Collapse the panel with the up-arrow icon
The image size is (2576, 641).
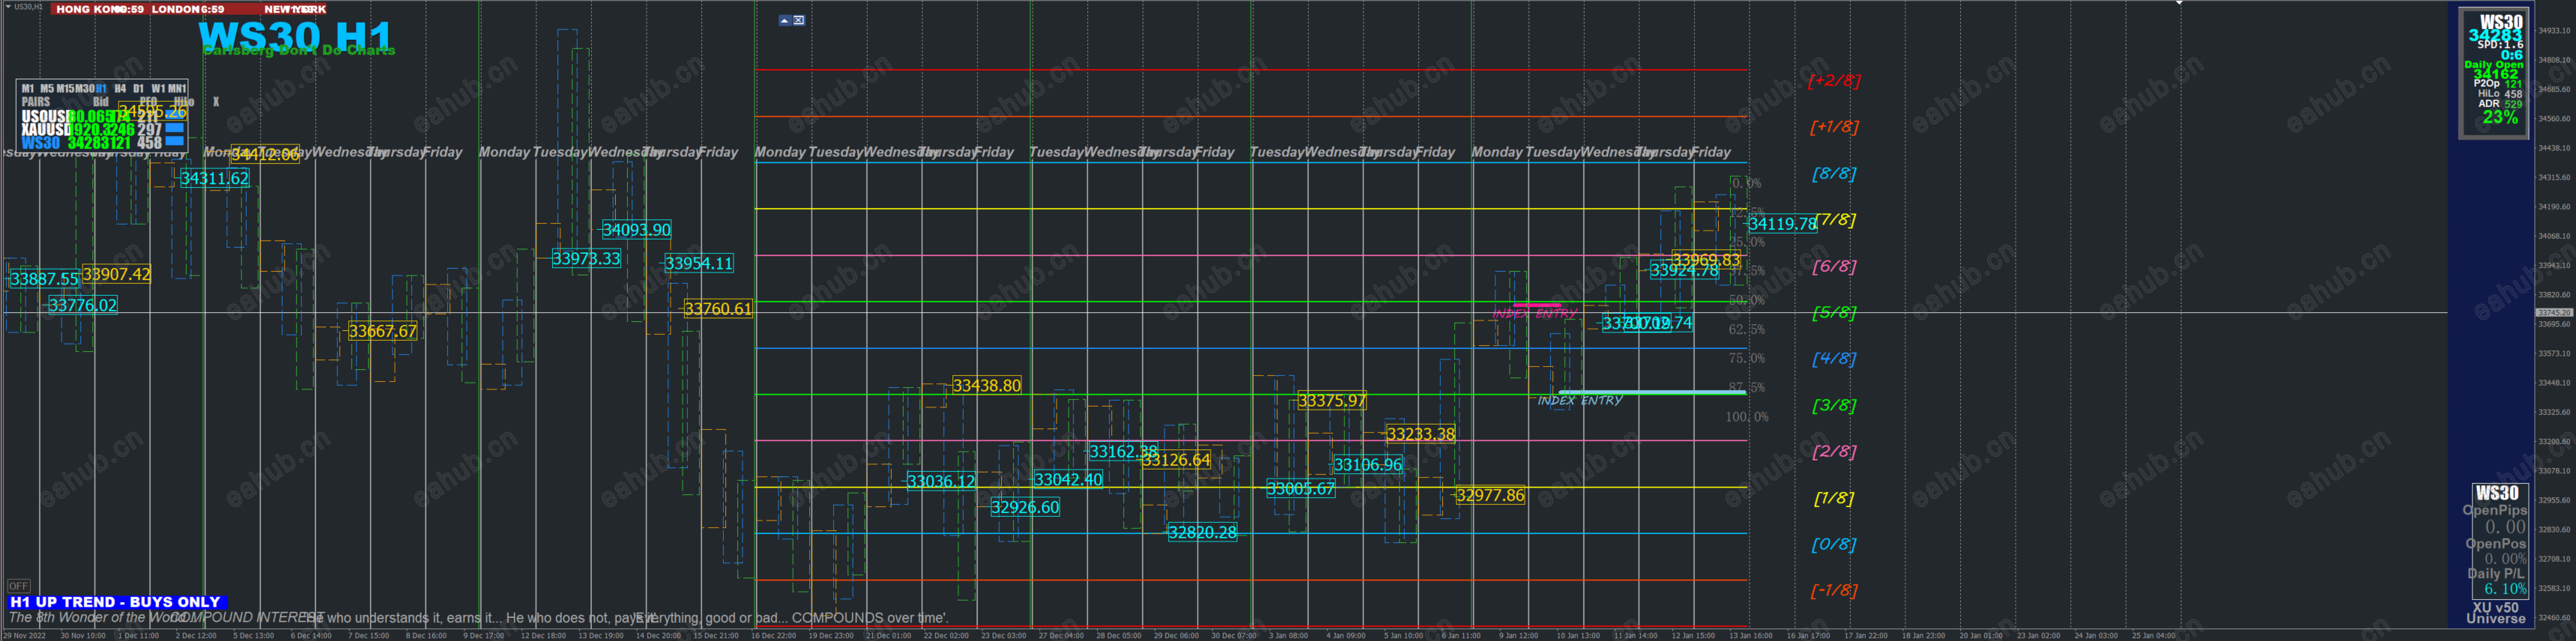click(784, 20)
